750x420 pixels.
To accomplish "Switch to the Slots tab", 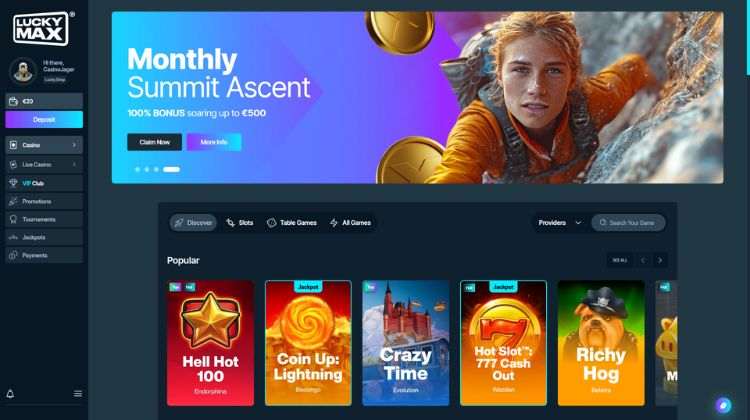I will point(240,223).
